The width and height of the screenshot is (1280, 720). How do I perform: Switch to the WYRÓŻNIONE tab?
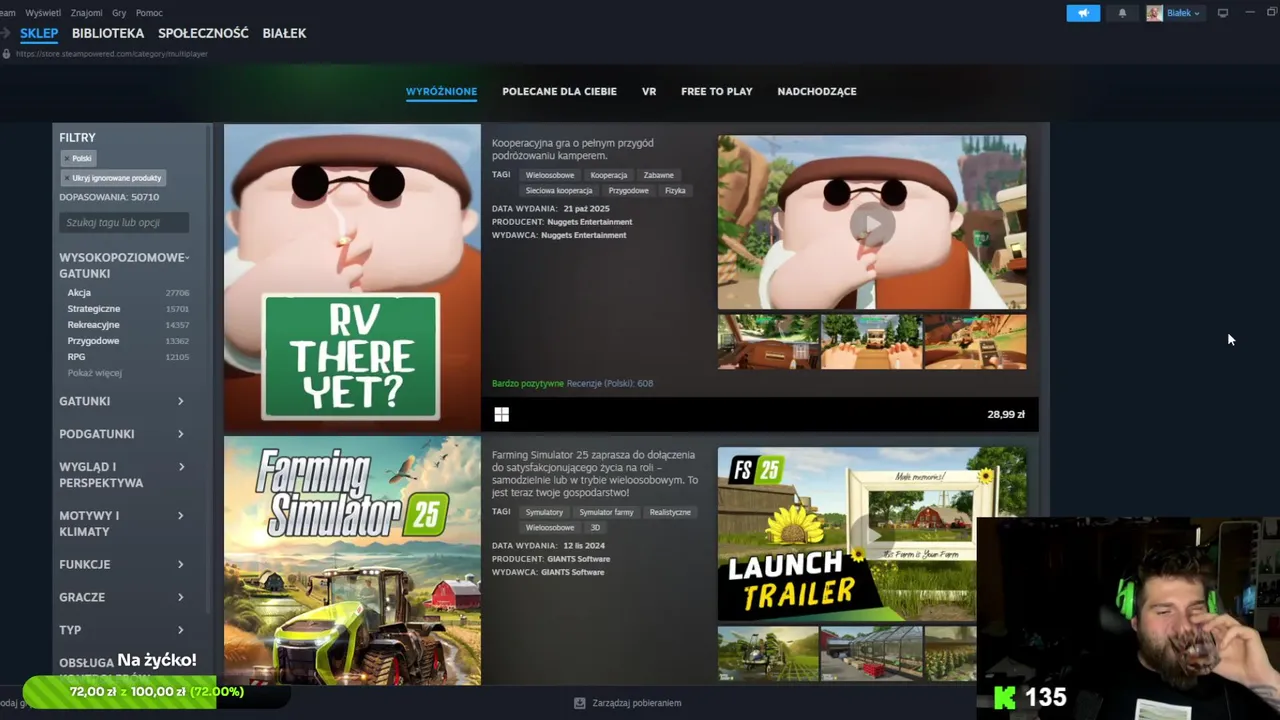click(x=441, y=91)
